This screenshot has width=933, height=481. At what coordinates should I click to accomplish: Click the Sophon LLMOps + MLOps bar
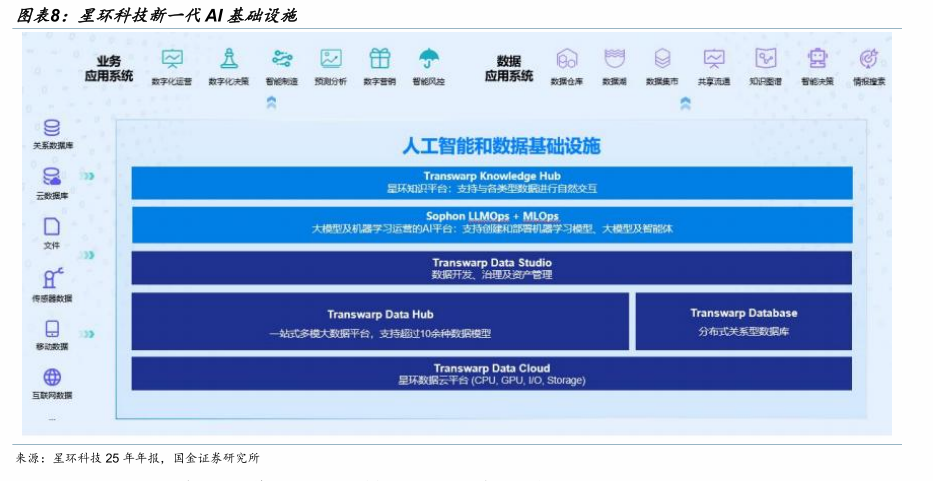pos(492,225)
